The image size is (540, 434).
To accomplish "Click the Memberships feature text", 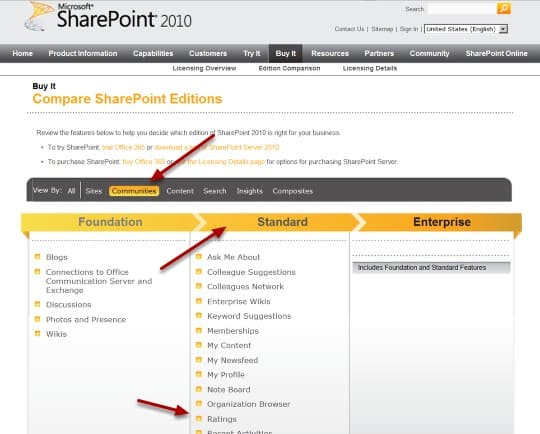I will (233, 331).
